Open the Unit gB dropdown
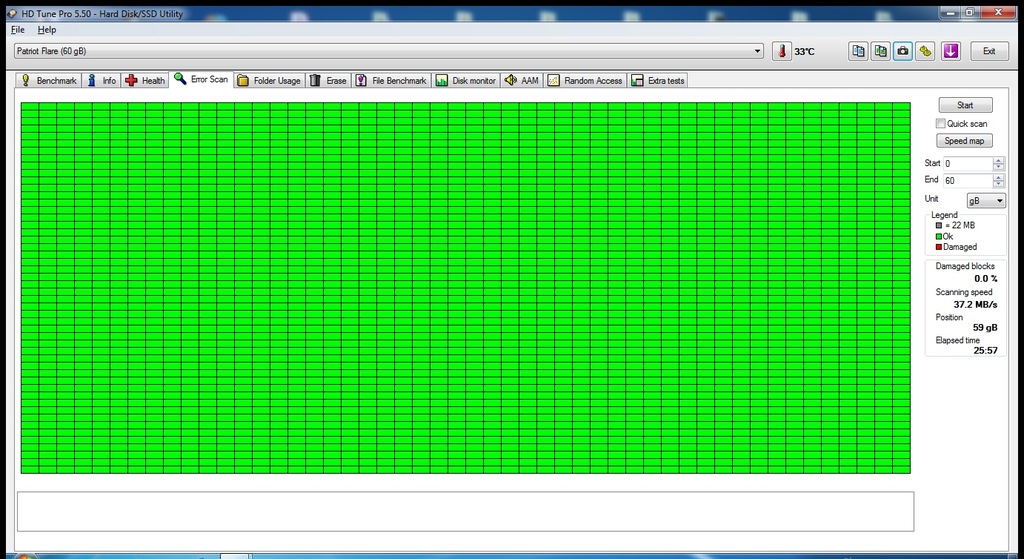Viewport: 1024px width, 559px height. pyautogui.click(x=985, y=200)
